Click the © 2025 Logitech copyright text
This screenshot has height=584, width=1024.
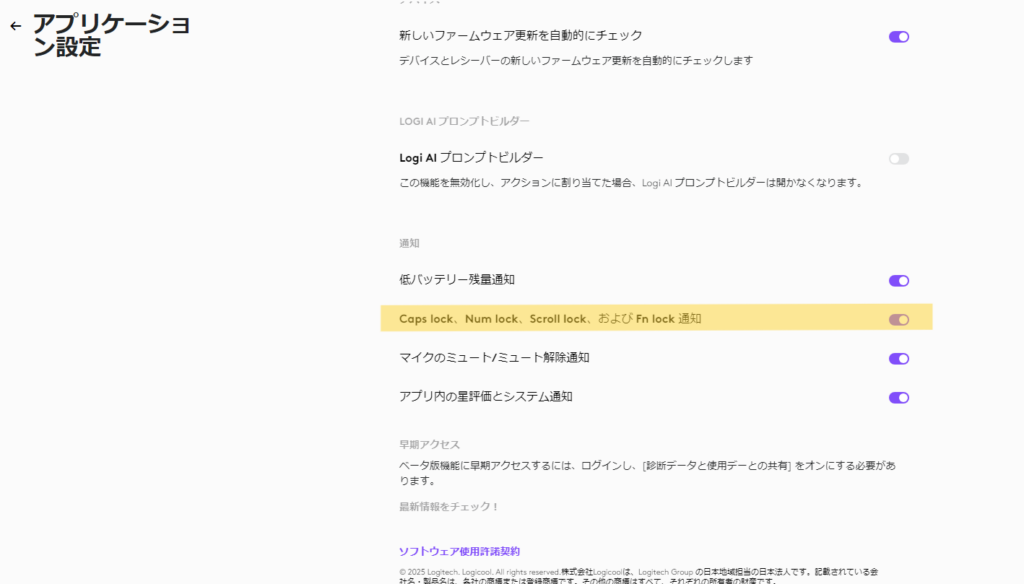(x=639, y=576)
